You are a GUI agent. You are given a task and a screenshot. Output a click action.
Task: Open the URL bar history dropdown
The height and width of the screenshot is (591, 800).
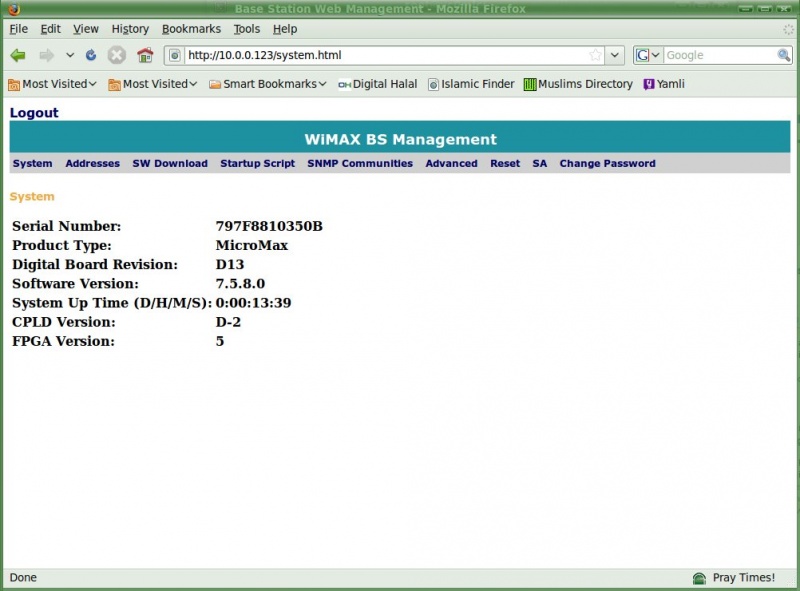[x=615, y=55]
